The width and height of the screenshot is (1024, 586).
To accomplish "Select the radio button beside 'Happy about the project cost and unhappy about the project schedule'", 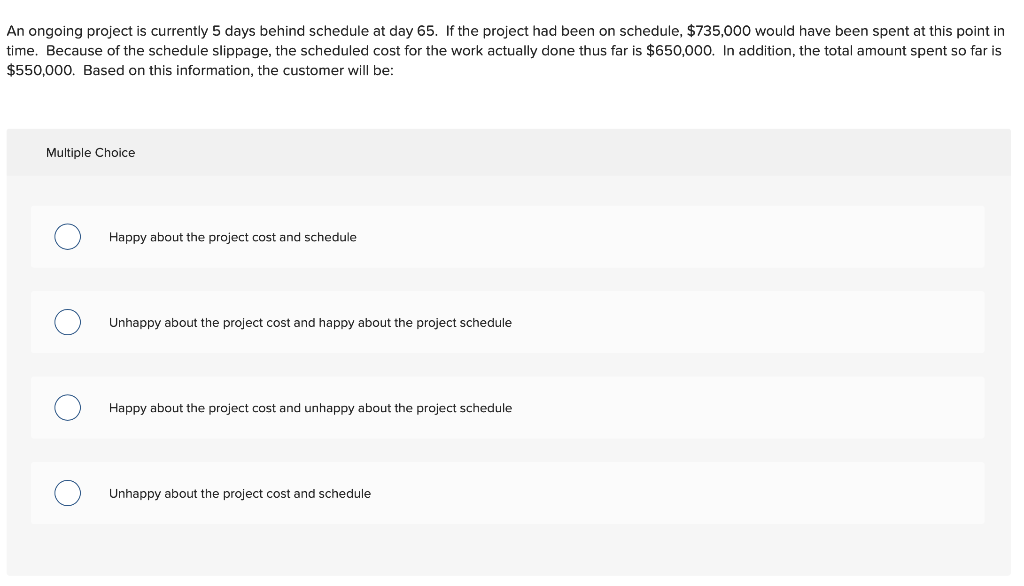I will point(67,407).
